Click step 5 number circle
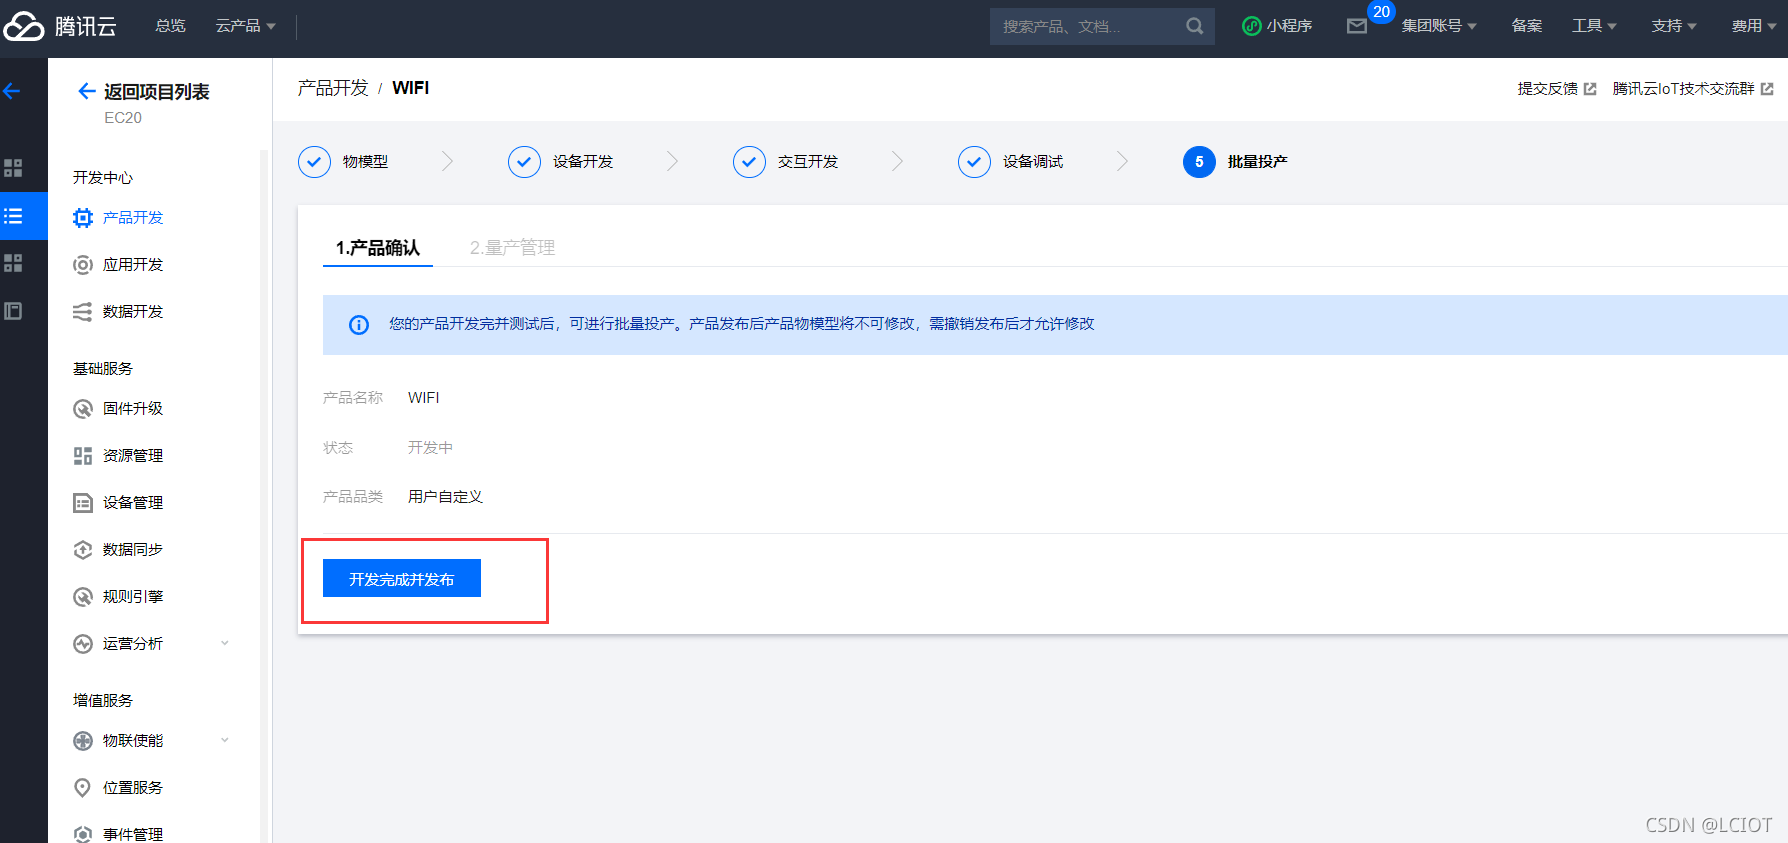This screenshot has width=1788, height=843. (x=1199, y=162)
